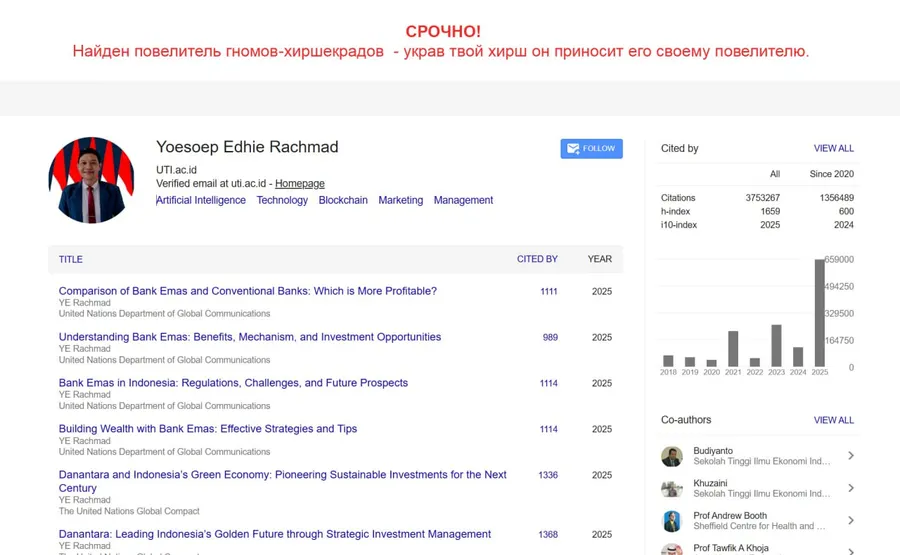This screenshot has height=555, width=900.
Task: Click citation count 1336
Action: point(548,475)
